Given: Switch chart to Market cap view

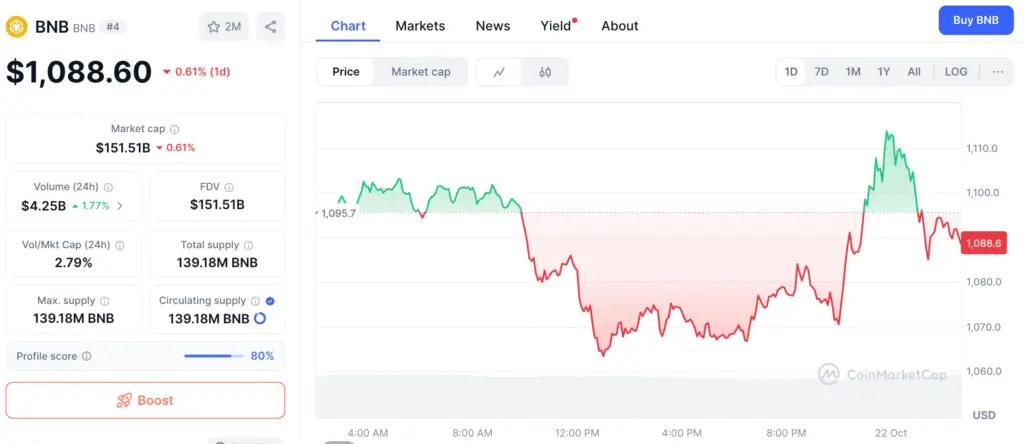Looking at the screenshot, I should point(421,72).
